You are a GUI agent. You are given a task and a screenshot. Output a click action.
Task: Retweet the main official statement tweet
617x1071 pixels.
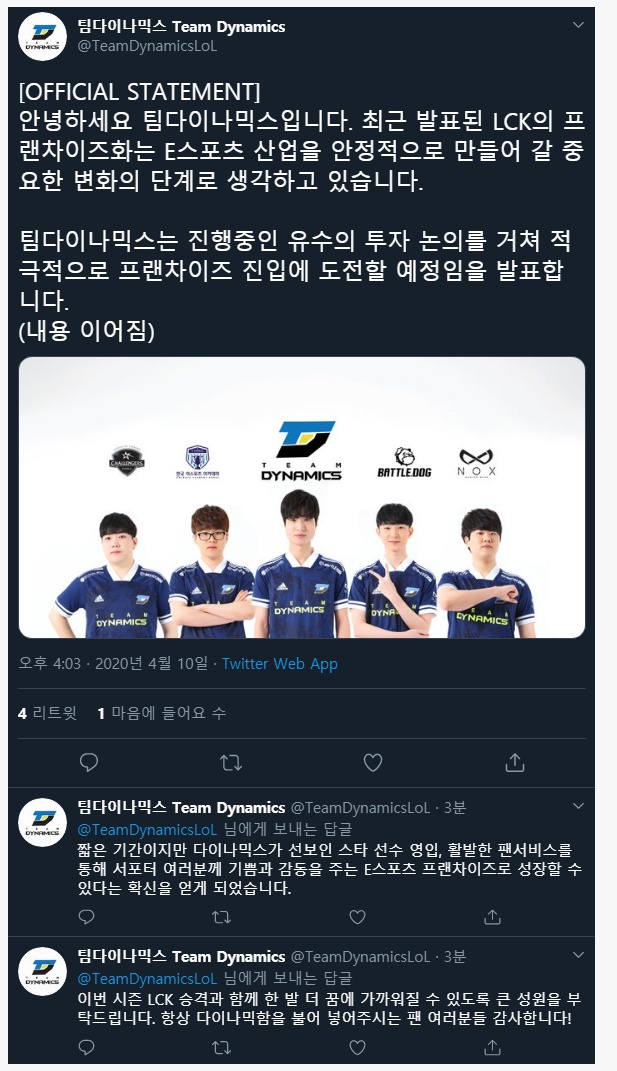tap(231, 762)
